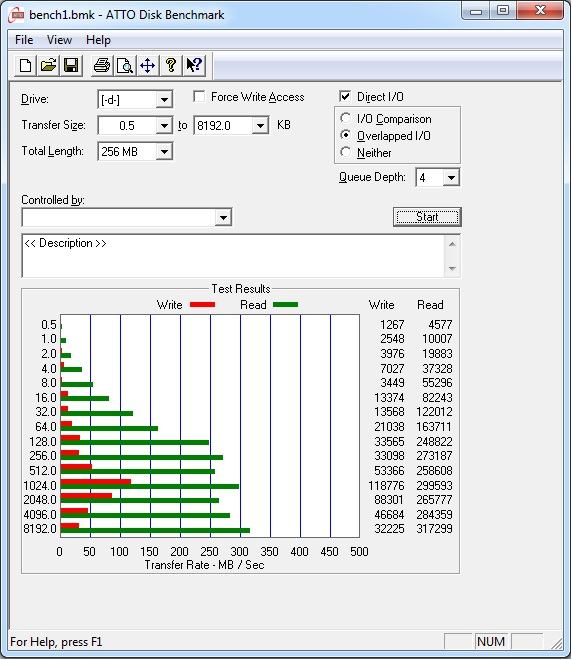572x660 pixels.
Task: Click the four-arrow move toolbar icon
Action: 147,66
